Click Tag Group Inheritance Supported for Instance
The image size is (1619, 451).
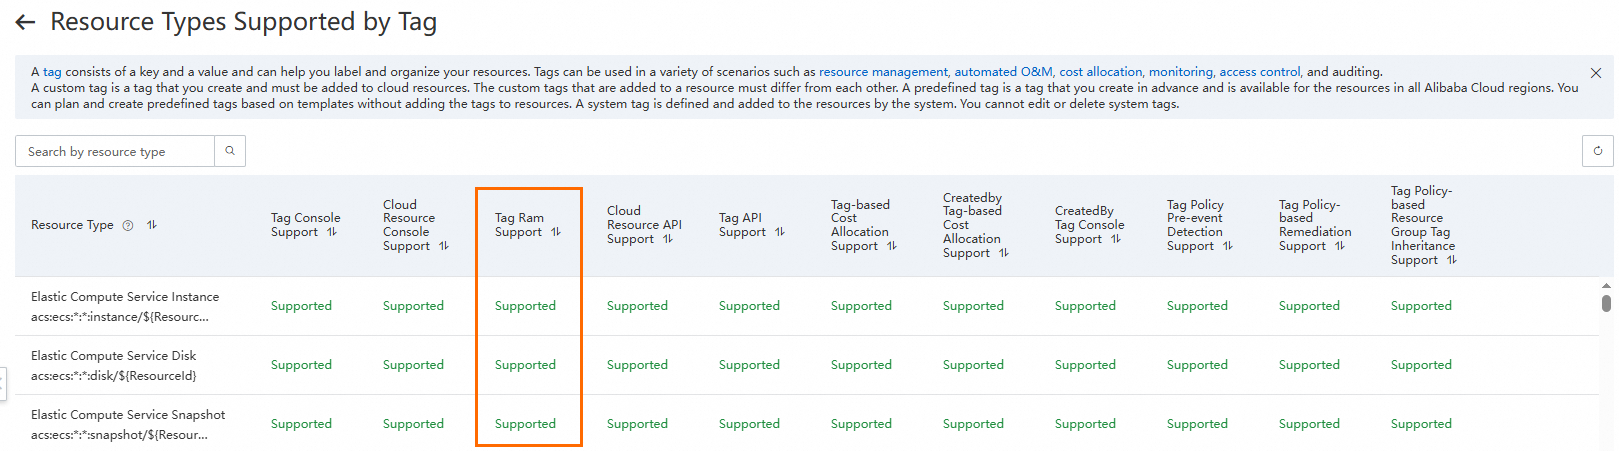coord(1421,306)
